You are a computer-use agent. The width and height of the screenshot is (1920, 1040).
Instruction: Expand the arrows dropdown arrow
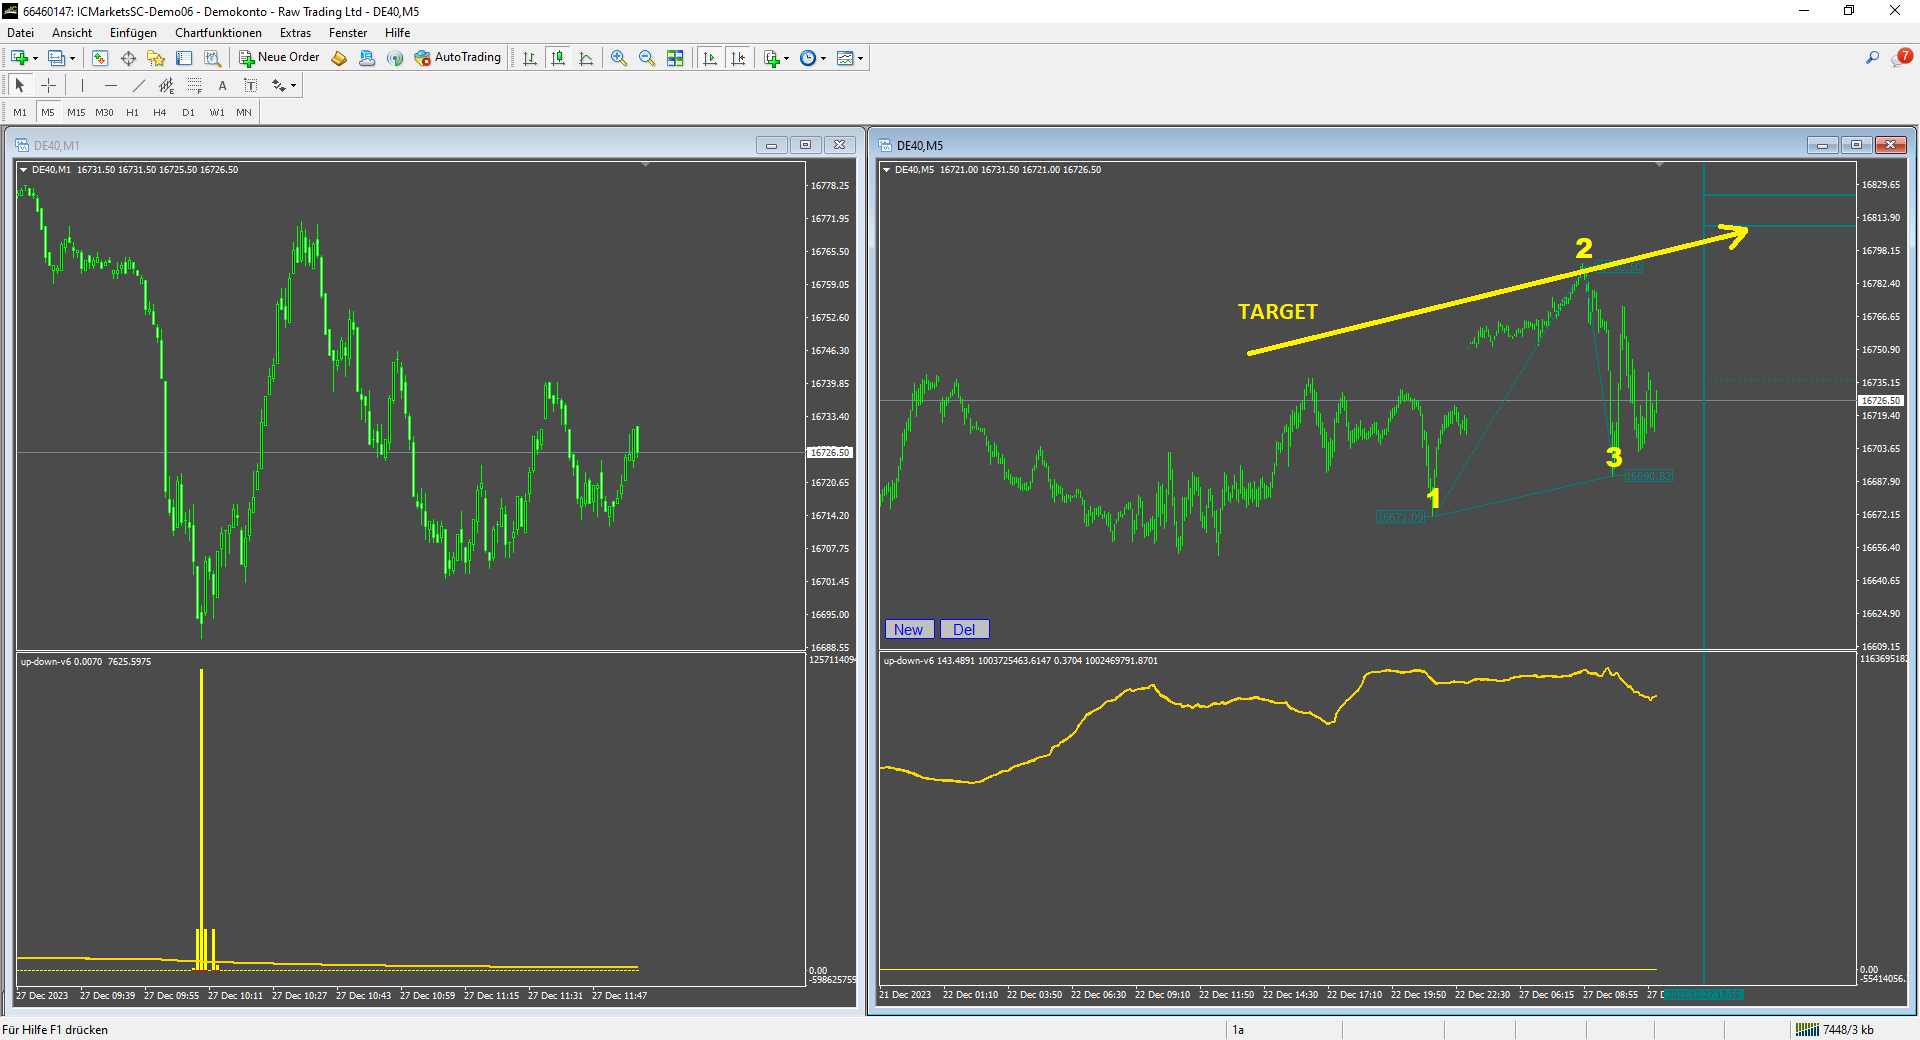(293, 85)
